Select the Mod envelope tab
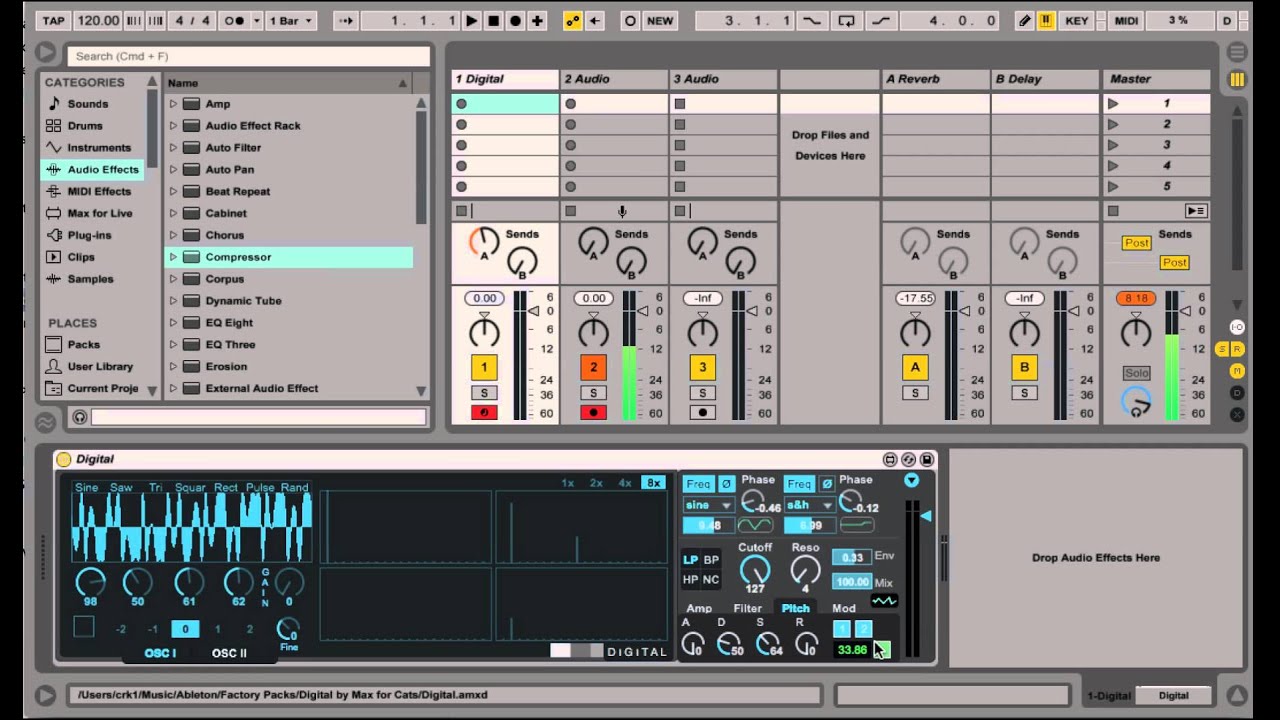This screenshot has height=720, width=1280. (844, 608)
